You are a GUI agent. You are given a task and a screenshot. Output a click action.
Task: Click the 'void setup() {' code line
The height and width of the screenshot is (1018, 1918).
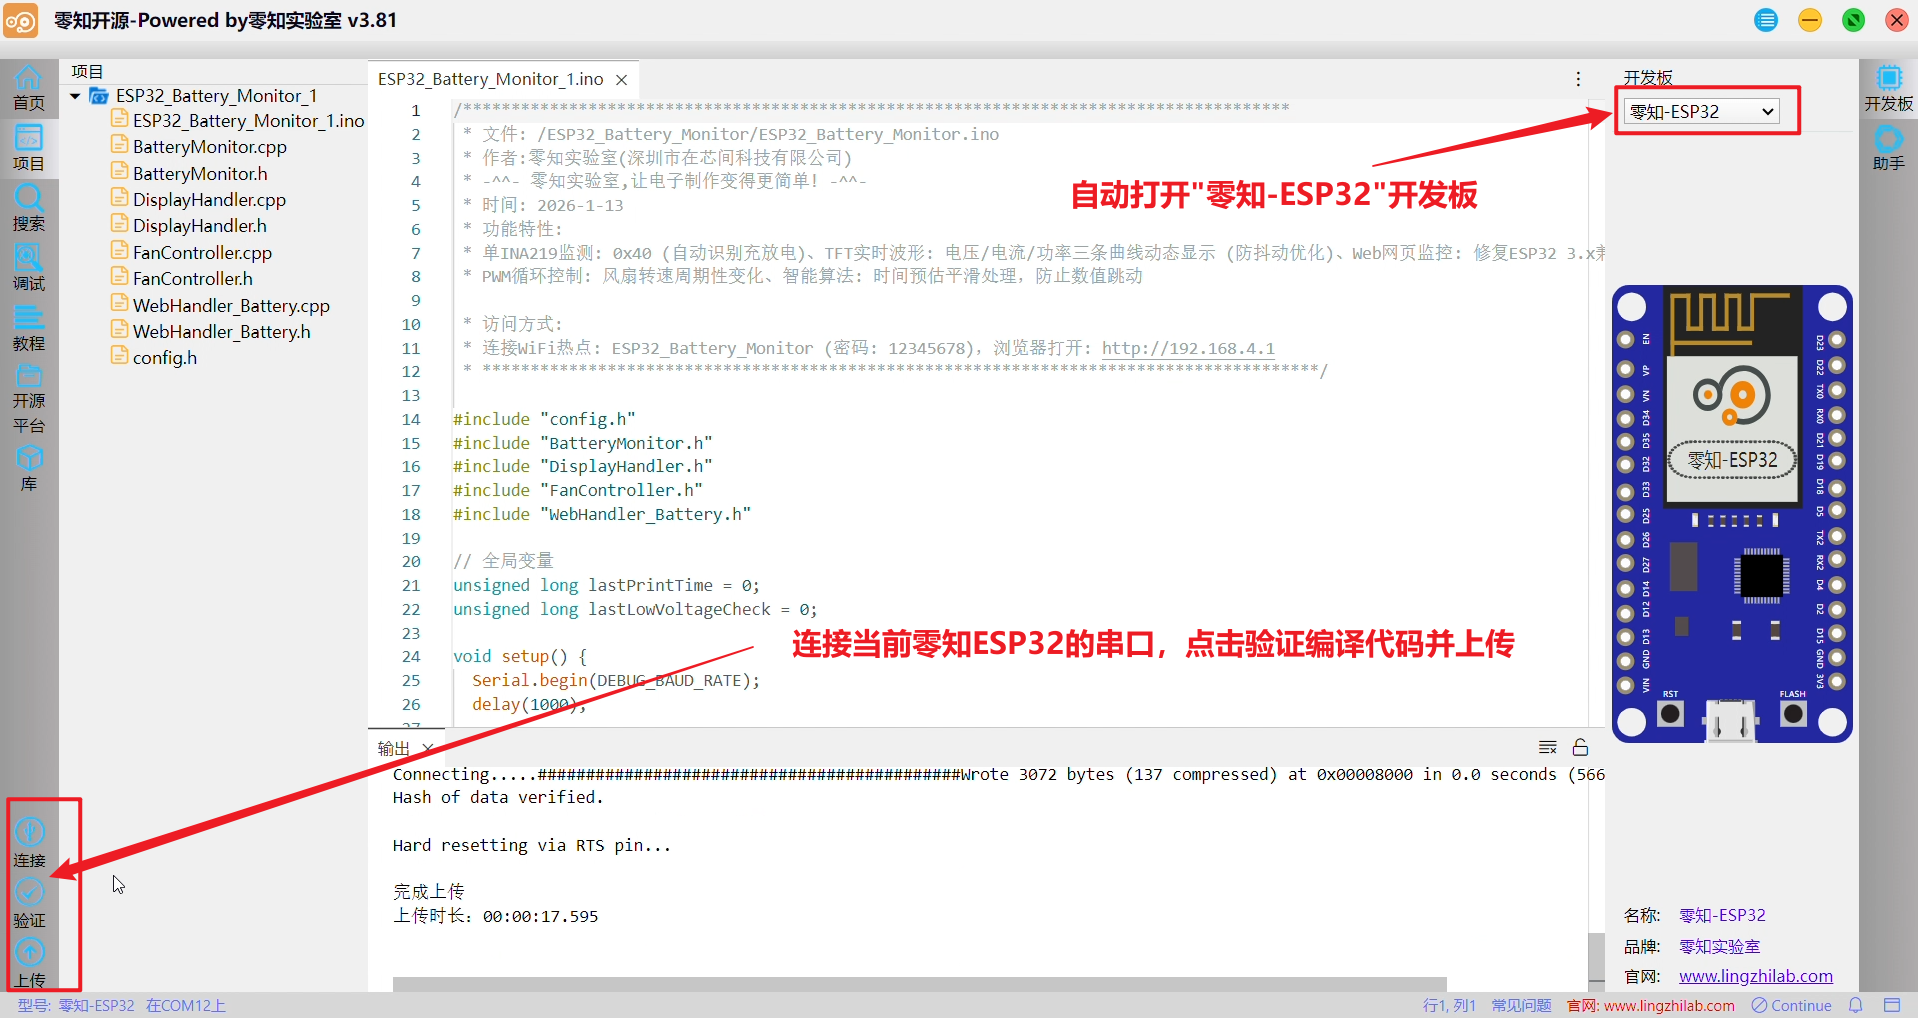click(x=520, y=657)
